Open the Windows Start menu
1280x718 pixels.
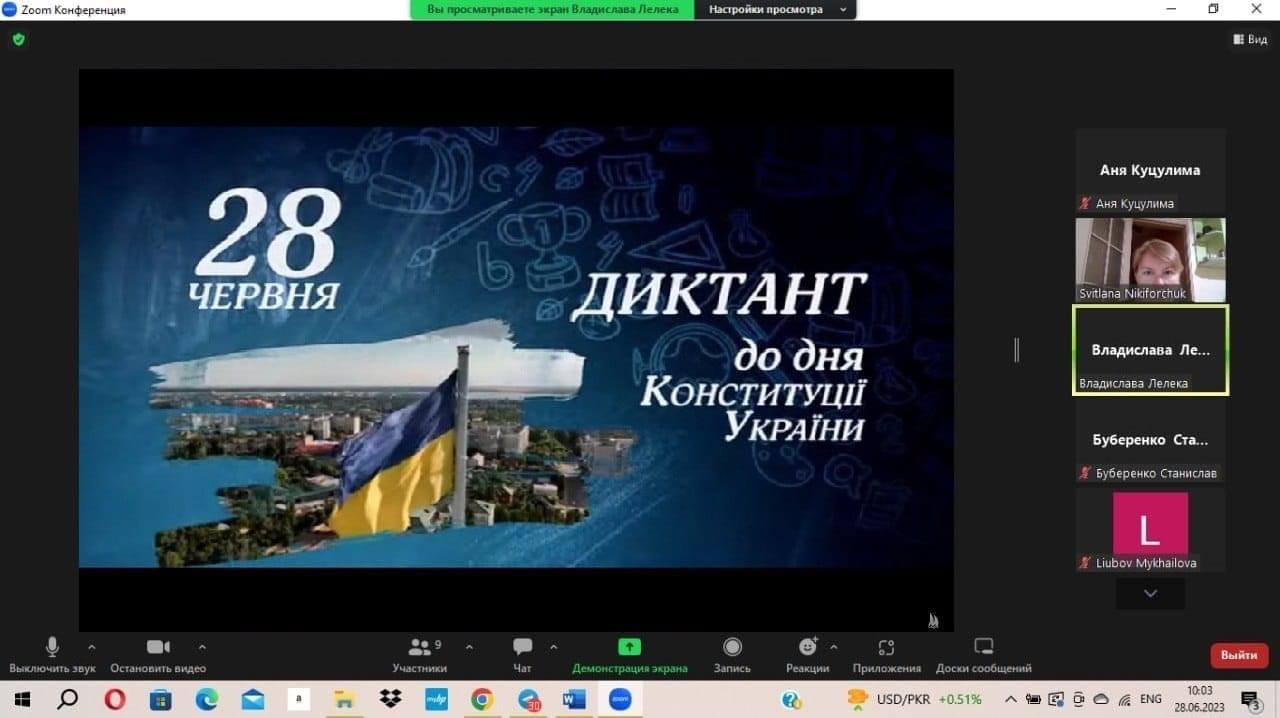pyautogui.click(x=22, y=699)
